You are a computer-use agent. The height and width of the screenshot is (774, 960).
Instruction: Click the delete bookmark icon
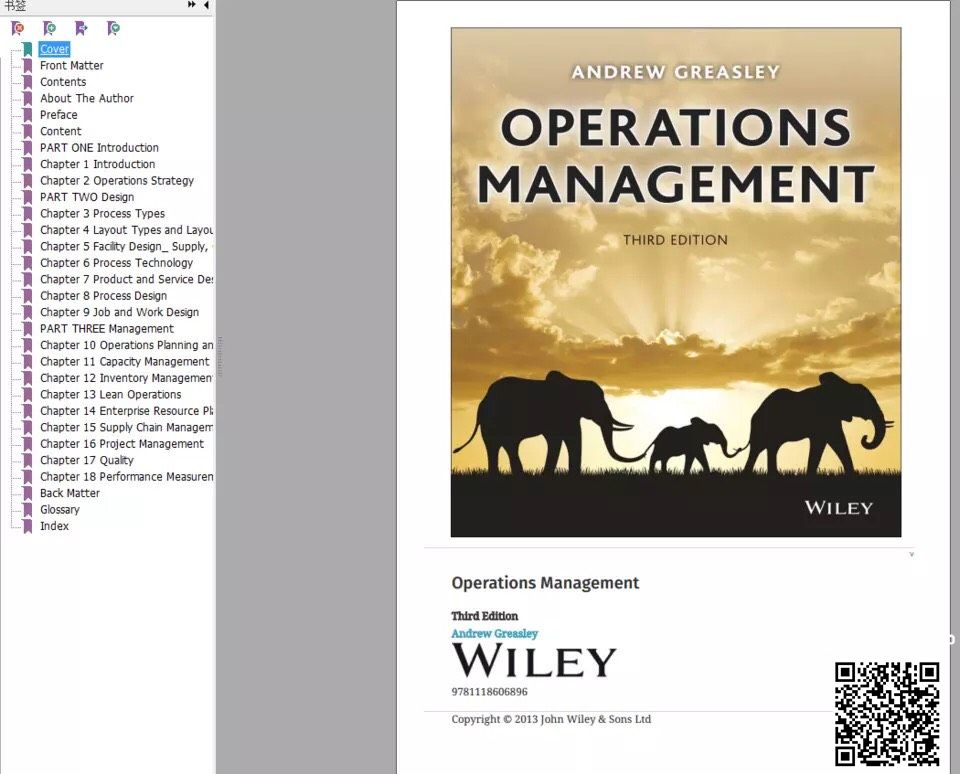[x=17, y=28]
